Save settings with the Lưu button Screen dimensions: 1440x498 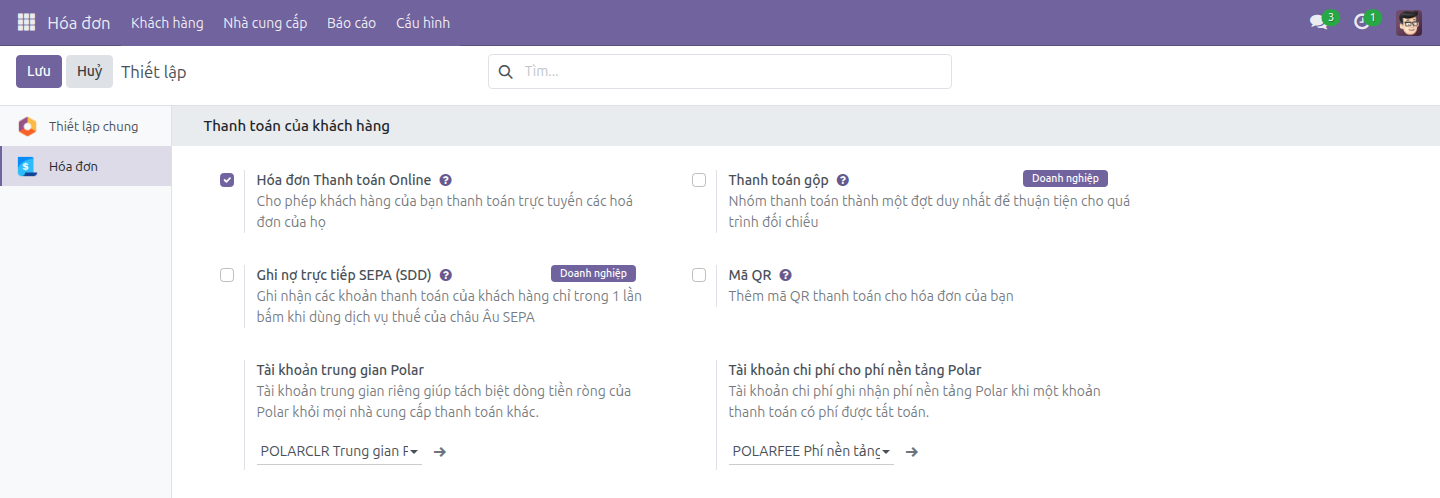tap(39, 71)
